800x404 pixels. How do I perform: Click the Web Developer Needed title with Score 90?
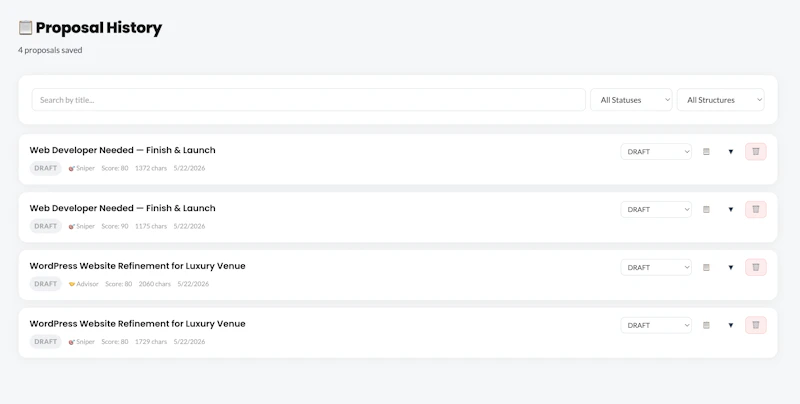click(x=122, y=208)
